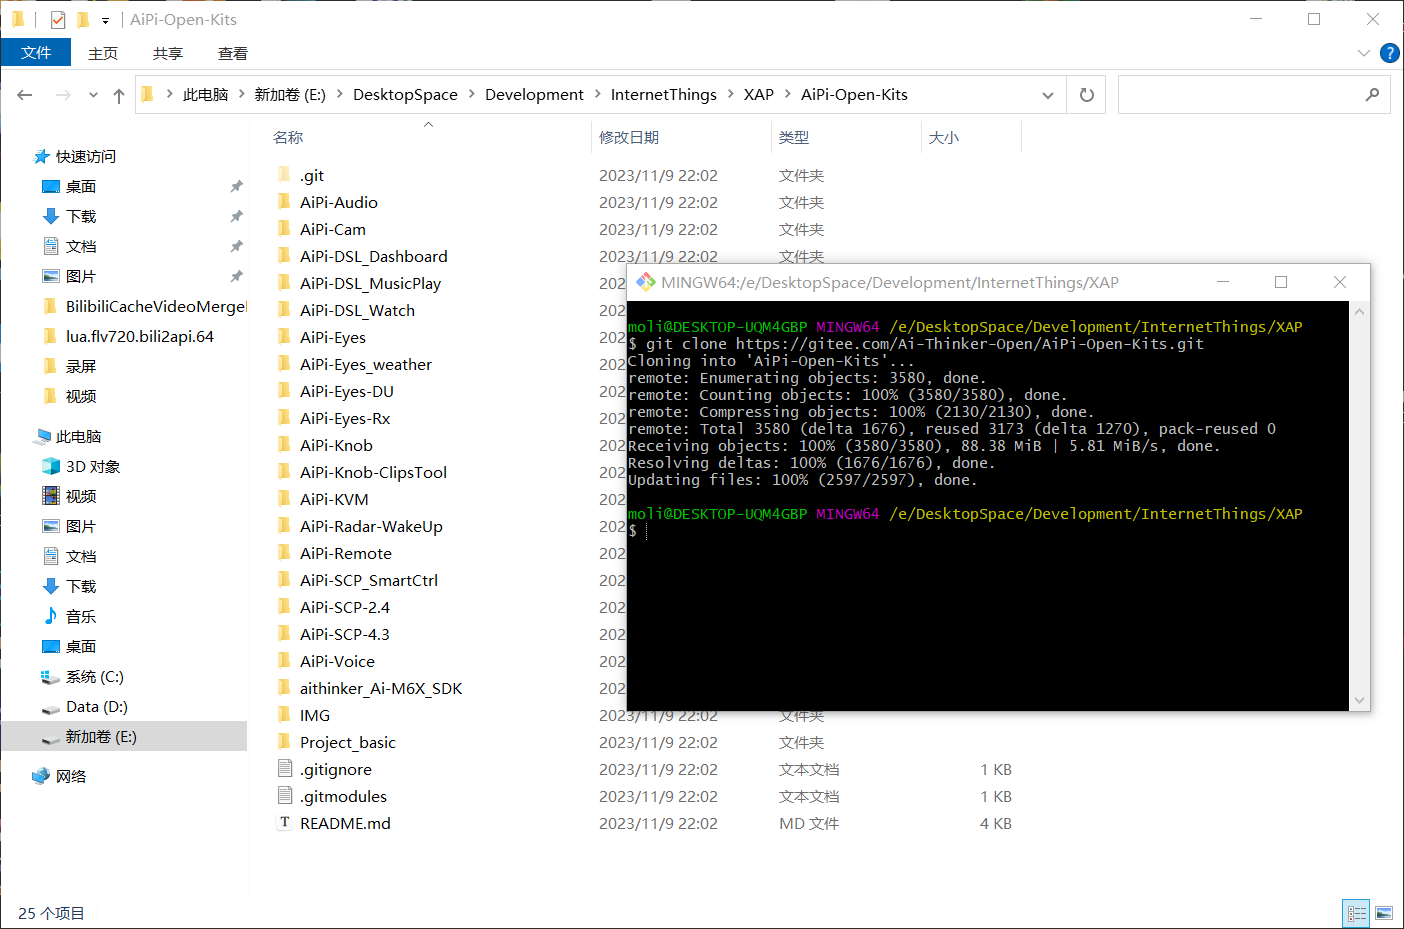Viewport: 1404px width, 929px height.
Task: Click the Git Bash MINGW64 title icon
Action: point(646,282)
